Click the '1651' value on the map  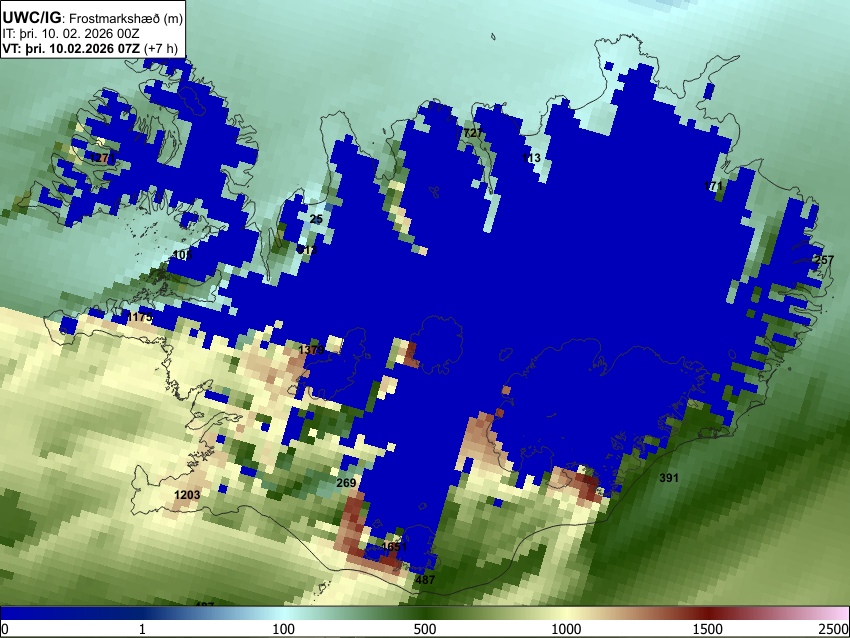pos(394,546)
